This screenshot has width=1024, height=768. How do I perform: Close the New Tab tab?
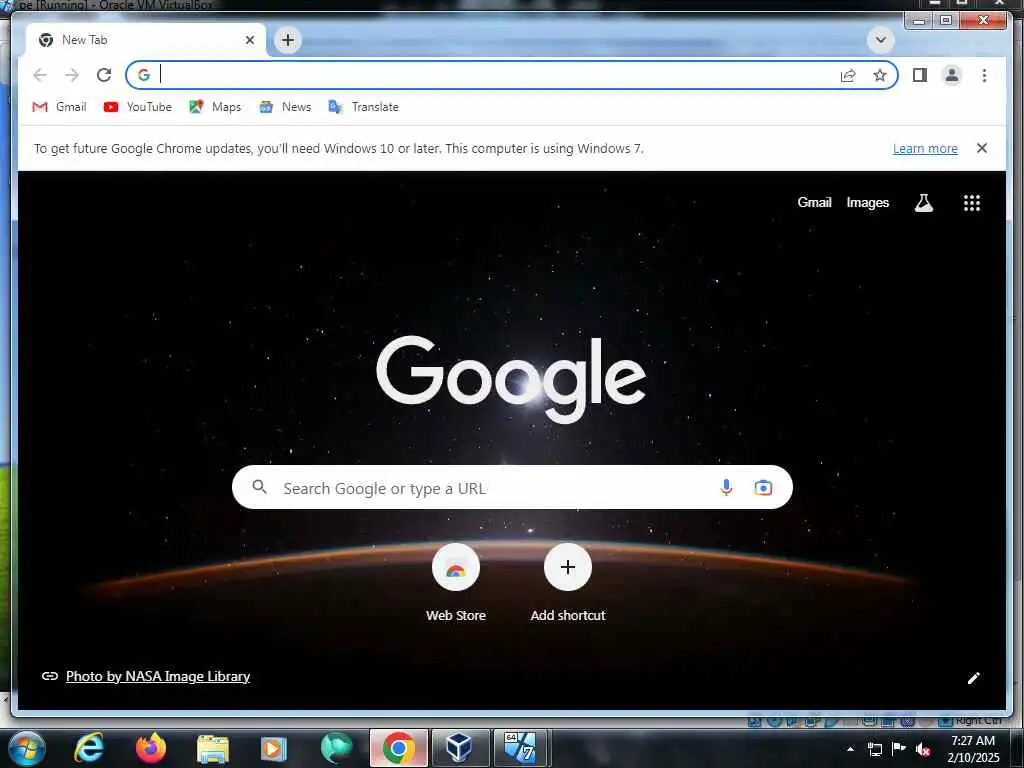pyautogui.click(x=249, y=40)
